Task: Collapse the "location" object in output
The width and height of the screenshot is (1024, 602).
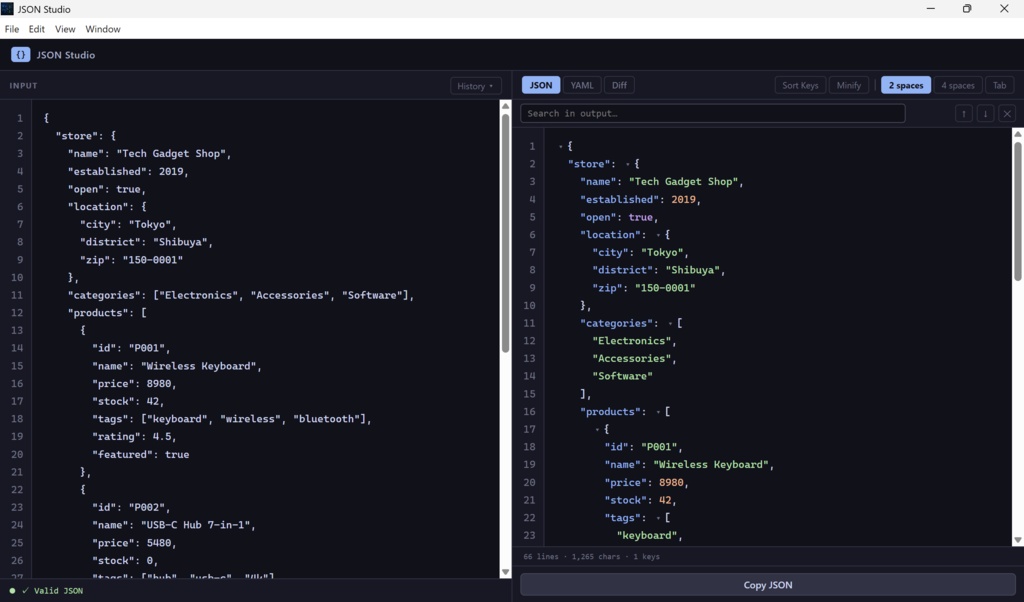Action: pyautogui.click(x=658, y=235)
